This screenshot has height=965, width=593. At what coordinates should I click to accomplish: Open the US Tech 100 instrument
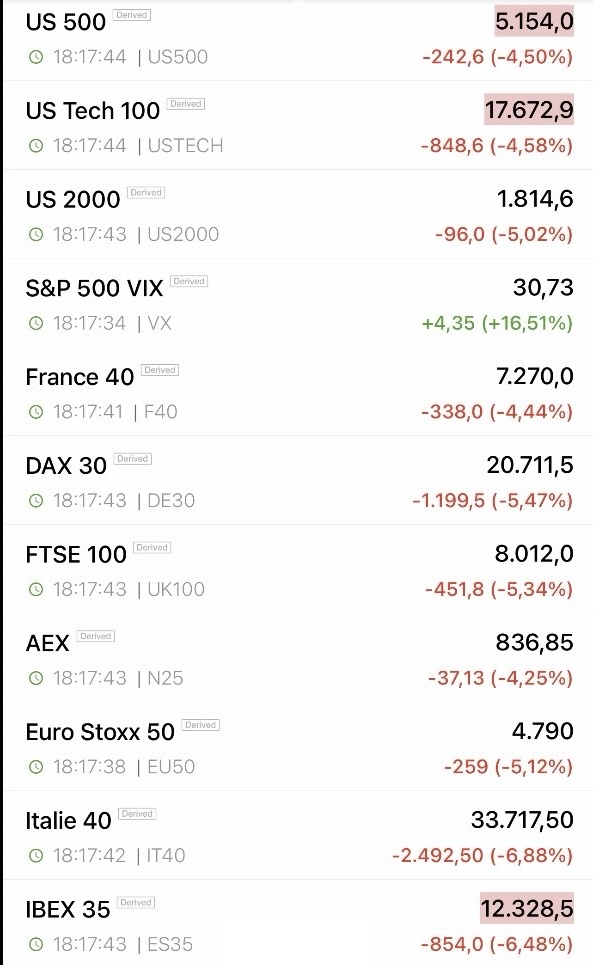click(x=298, y=126)
